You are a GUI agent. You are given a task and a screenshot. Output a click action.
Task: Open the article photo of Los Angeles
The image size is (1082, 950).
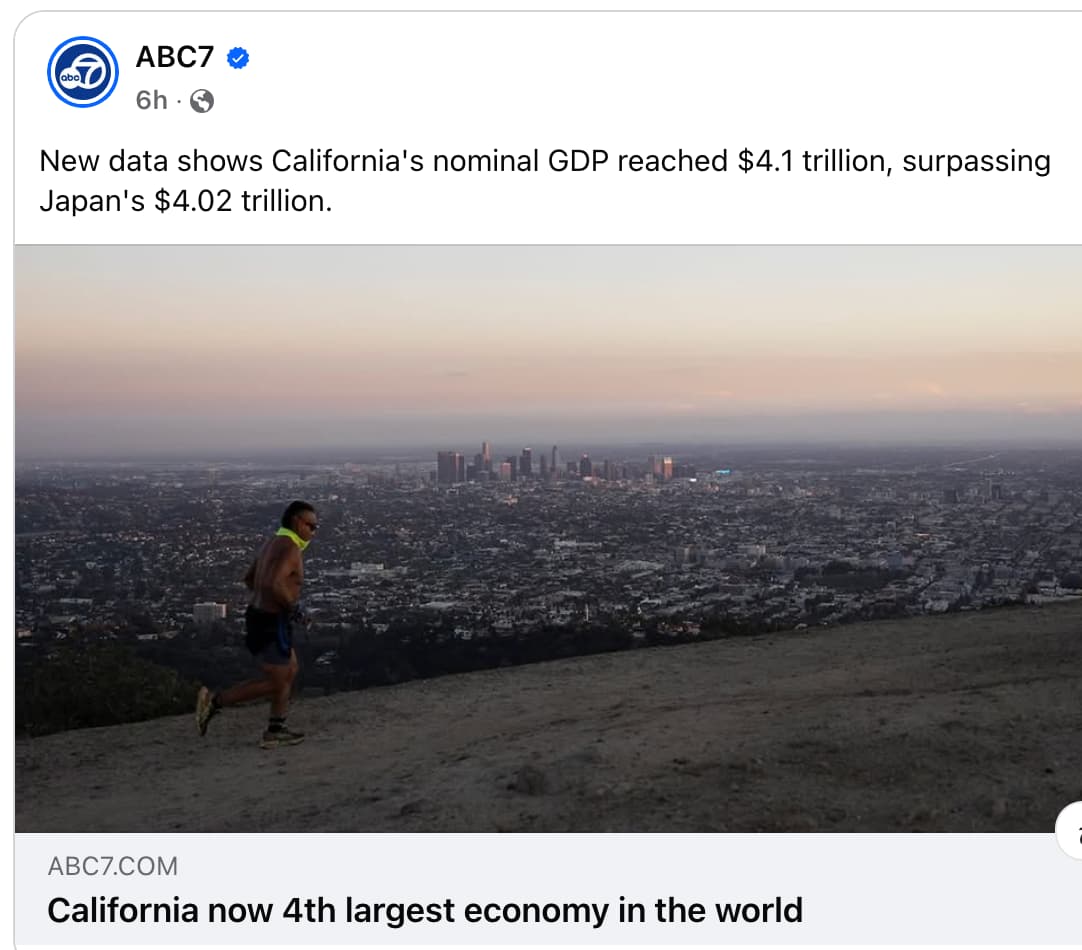click(548, 539)
